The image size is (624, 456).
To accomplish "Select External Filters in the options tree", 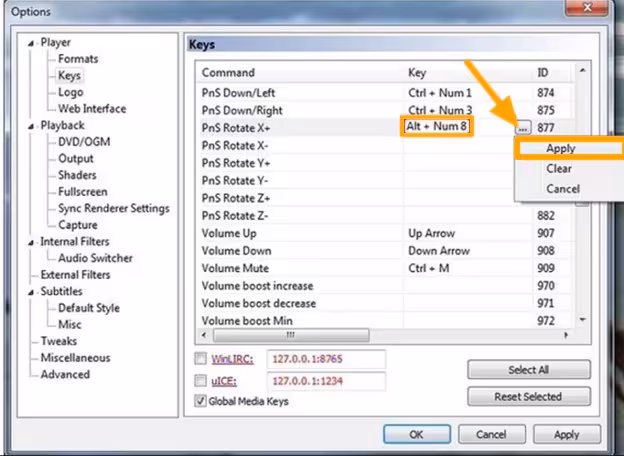I will click(x=75, y=275).
